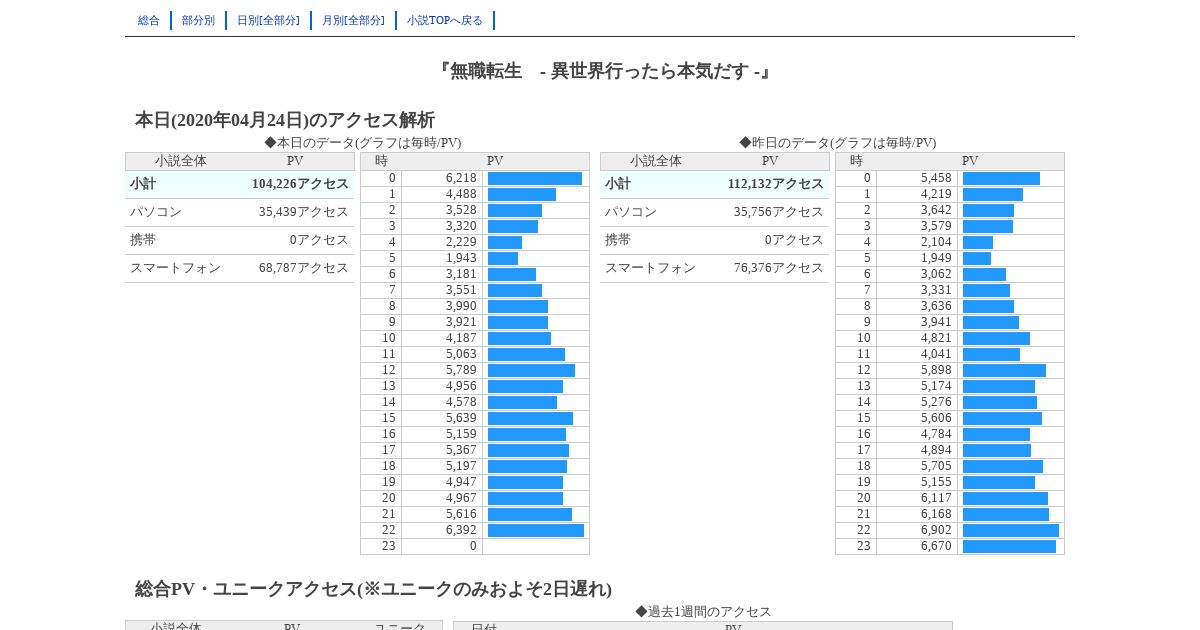Click today's hour 22 bar showing 6,392
This screenshot has height=630, width=1200.
pyautogui.click(x=536, y=530)
